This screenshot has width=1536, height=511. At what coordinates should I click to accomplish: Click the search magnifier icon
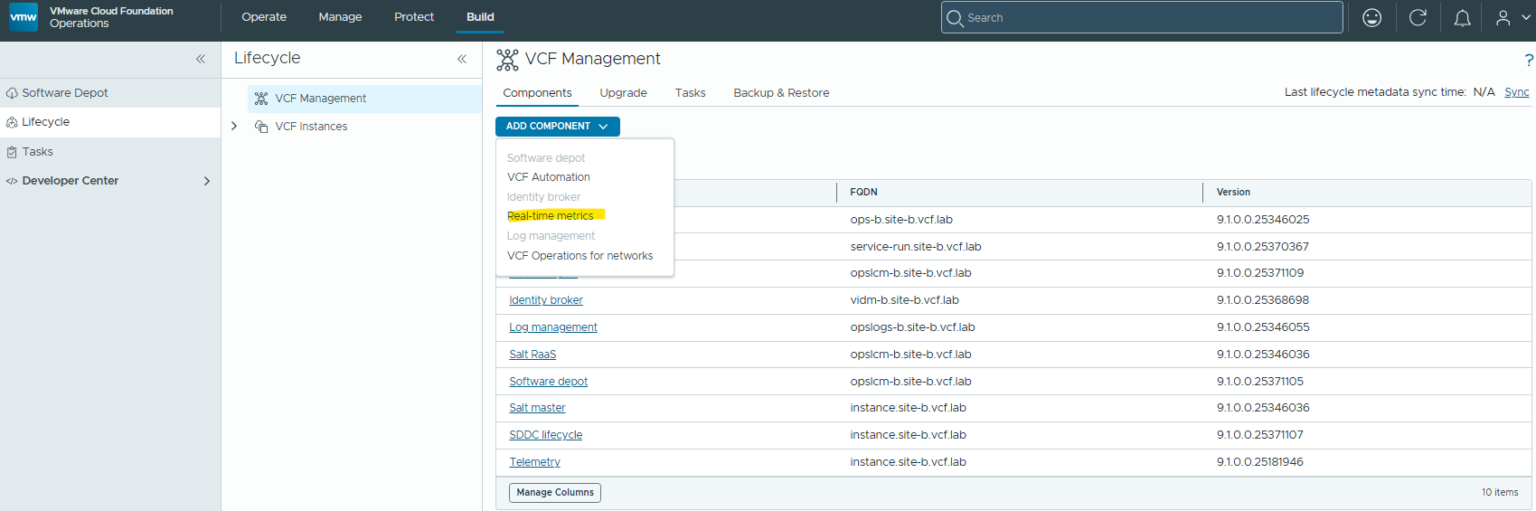coord(955,18)
